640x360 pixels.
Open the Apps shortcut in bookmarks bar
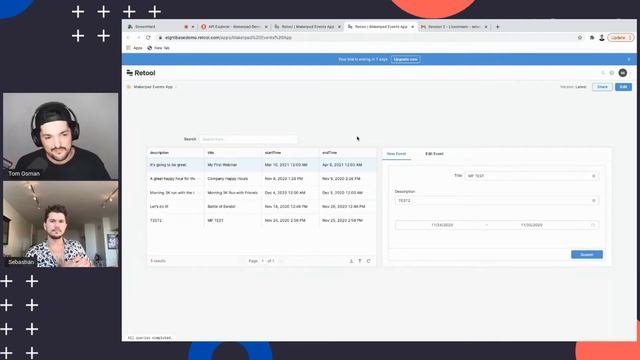coord(134,48)
